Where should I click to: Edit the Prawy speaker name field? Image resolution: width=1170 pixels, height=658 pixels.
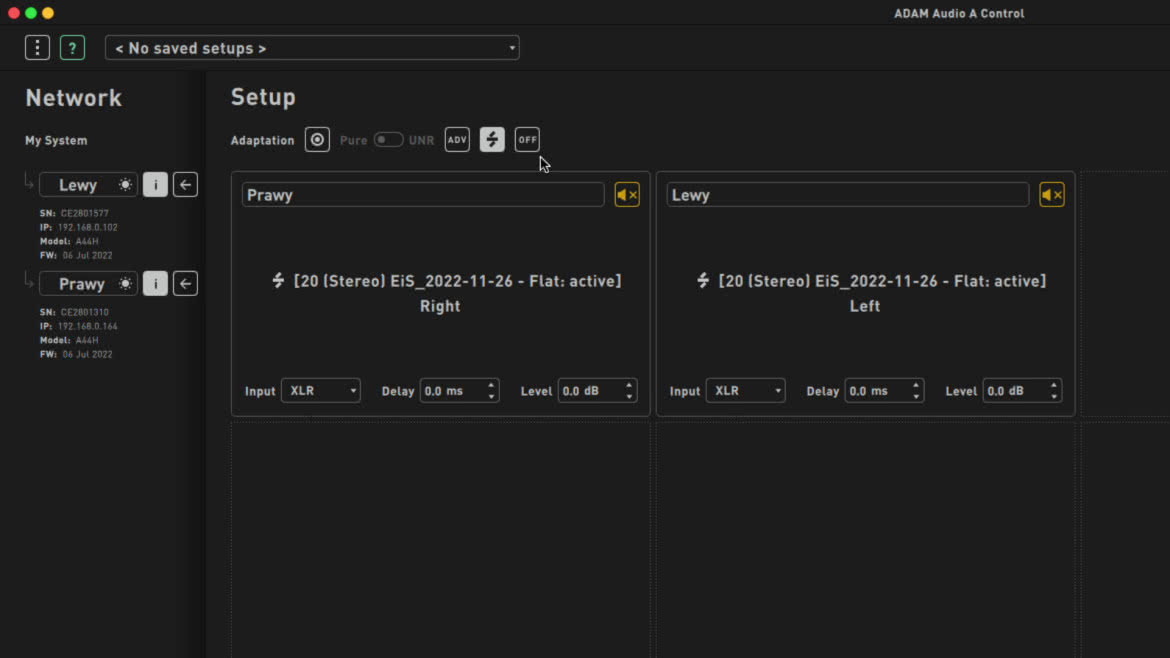pyautogui.click(x=423, y=195)
